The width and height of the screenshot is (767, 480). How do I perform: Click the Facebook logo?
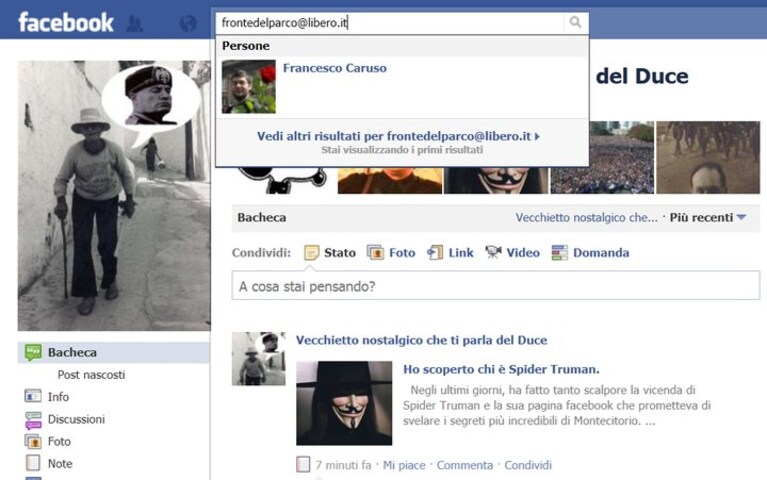pos(66,23)
